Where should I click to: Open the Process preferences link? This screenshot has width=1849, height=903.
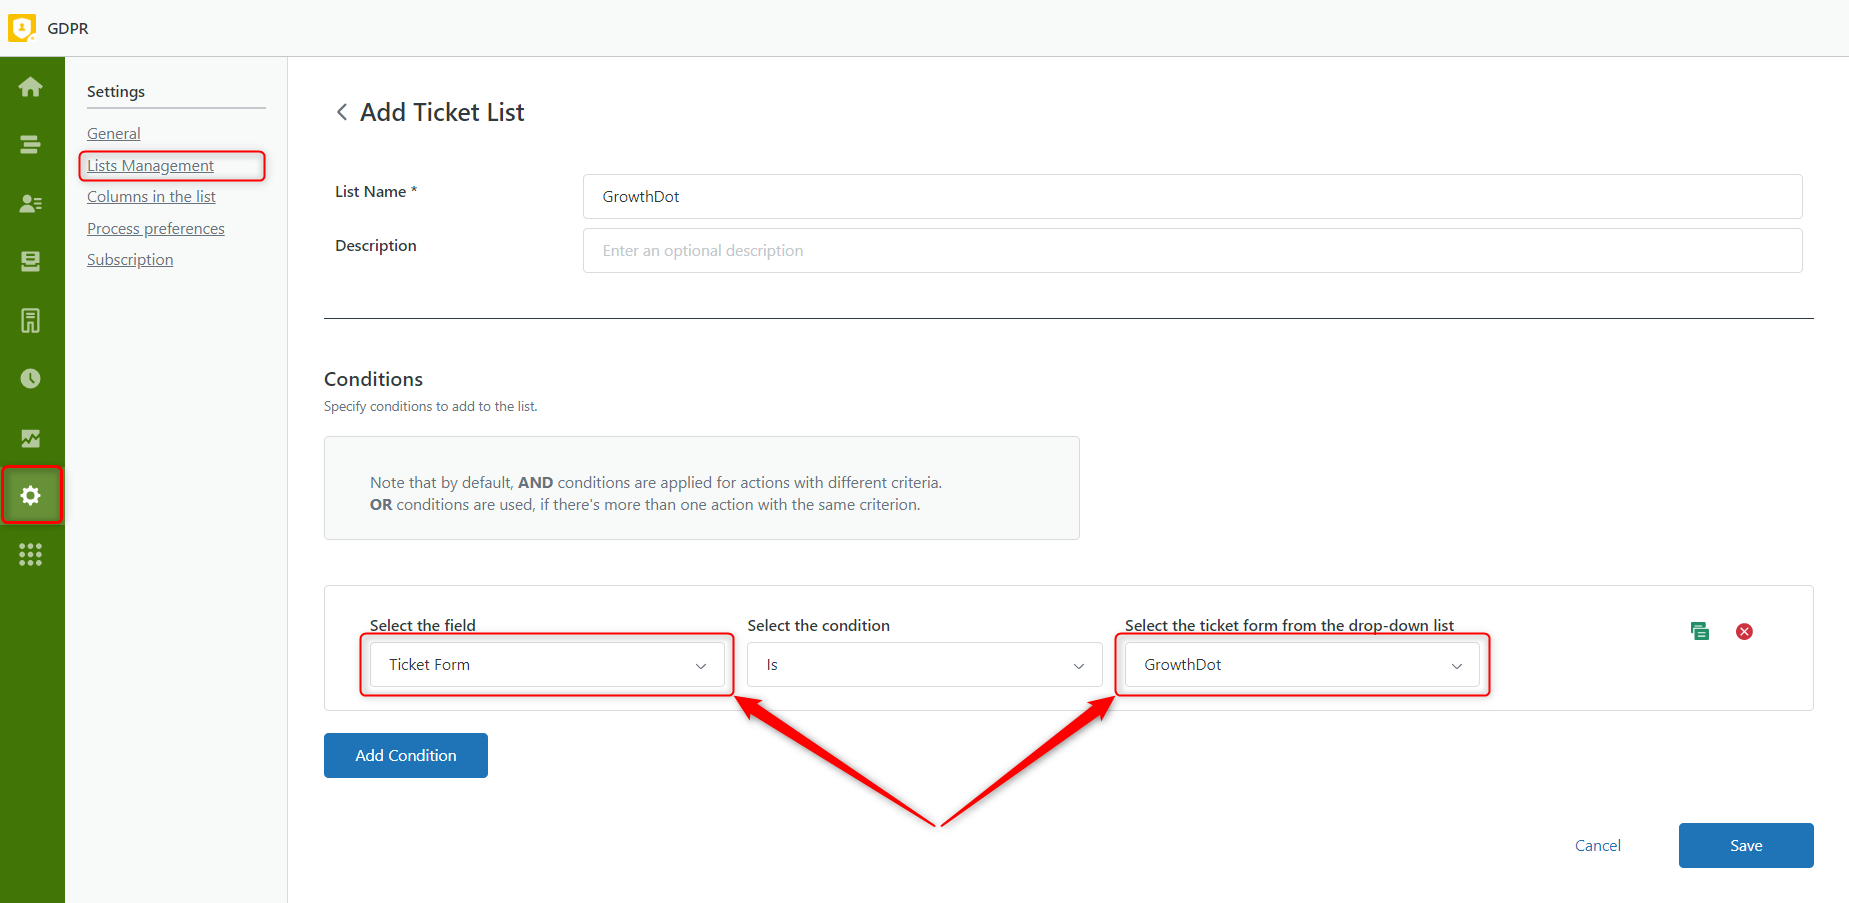[x=156, y=229]
